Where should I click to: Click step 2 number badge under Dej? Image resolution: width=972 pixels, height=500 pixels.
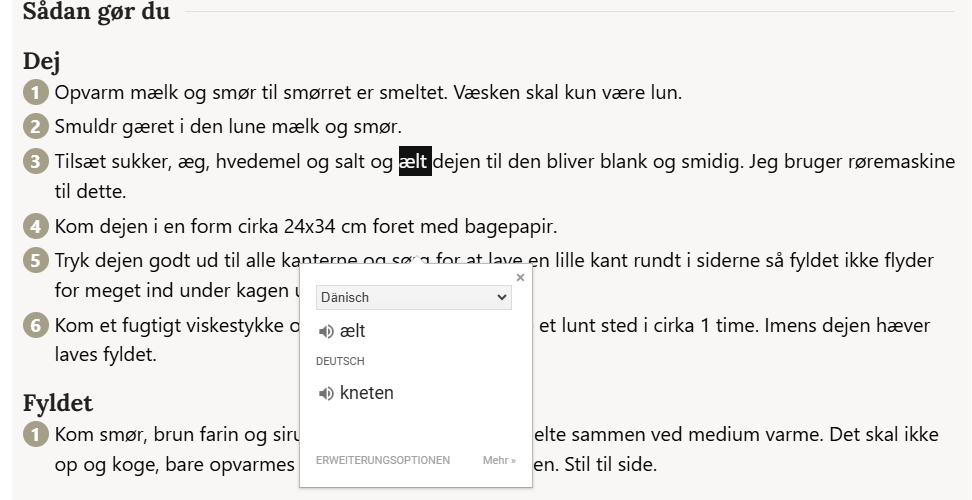click(36, 127)
